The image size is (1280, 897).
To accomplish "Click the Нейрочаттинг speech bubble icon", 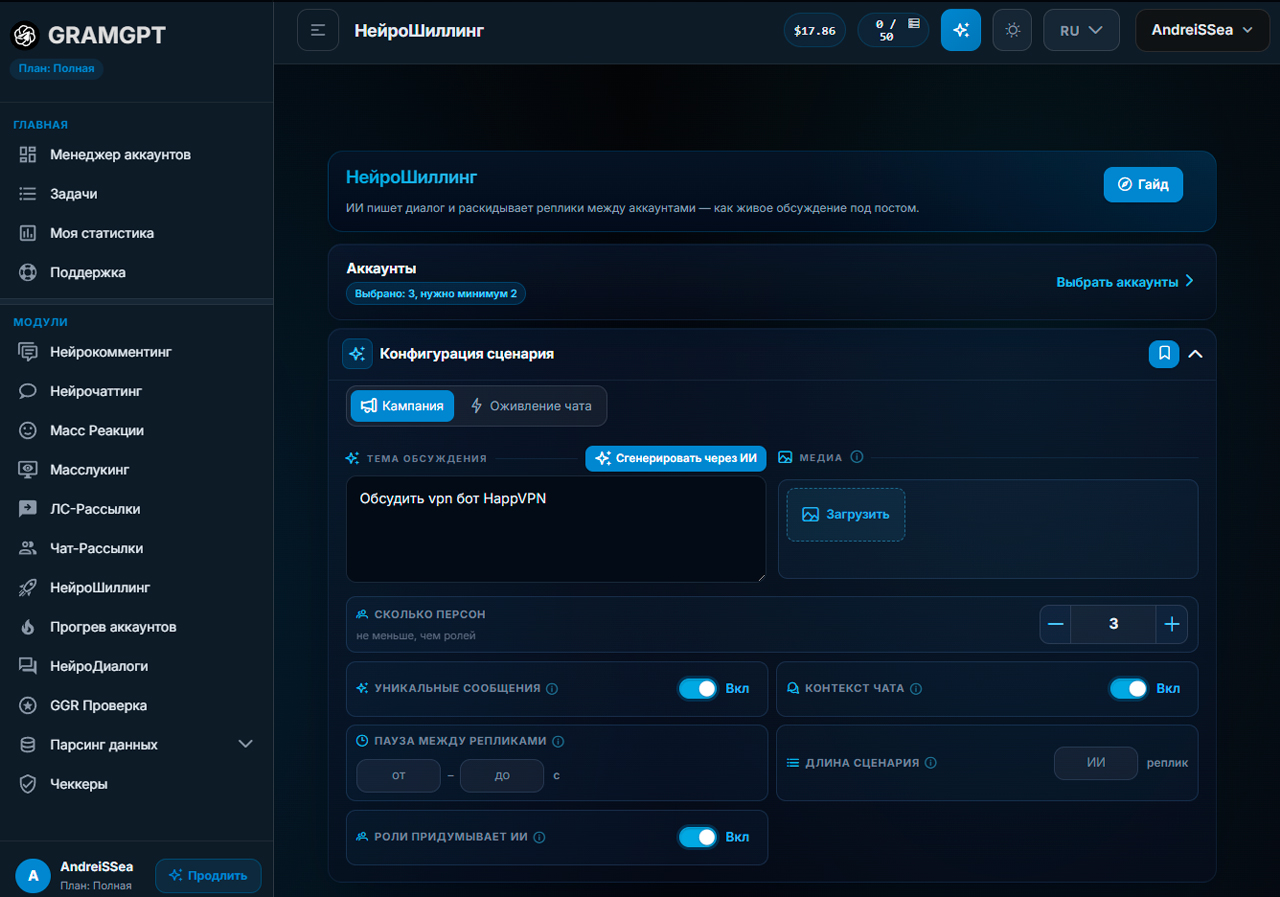I will click(x=28, y=391).
